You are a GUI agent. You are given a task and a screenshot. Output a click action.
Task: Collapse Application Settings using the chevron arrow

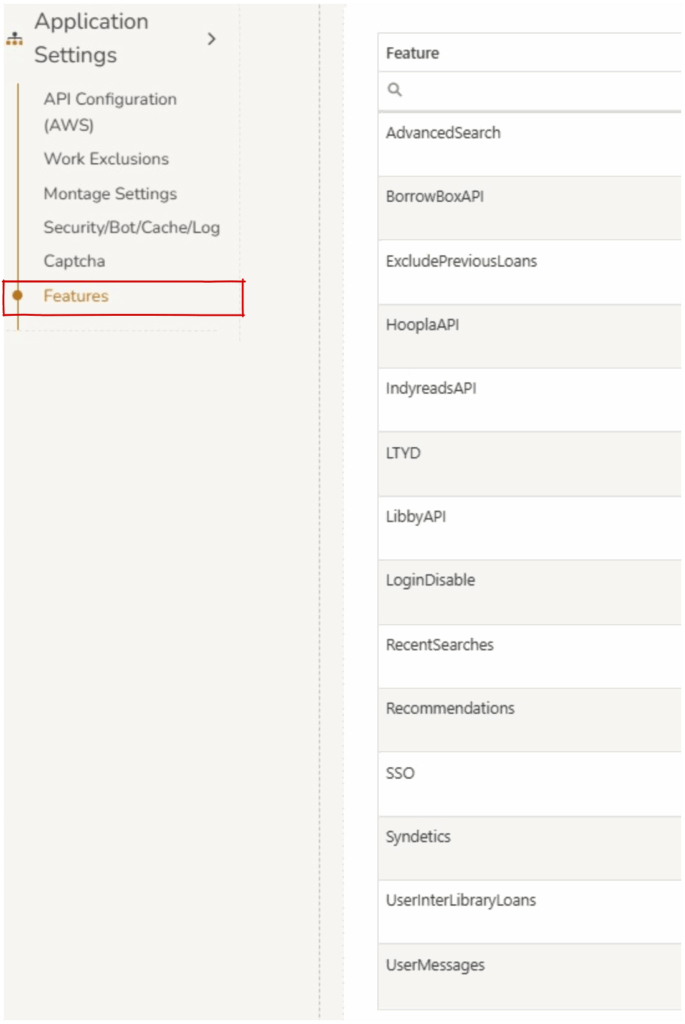click(x=211, y=39)
